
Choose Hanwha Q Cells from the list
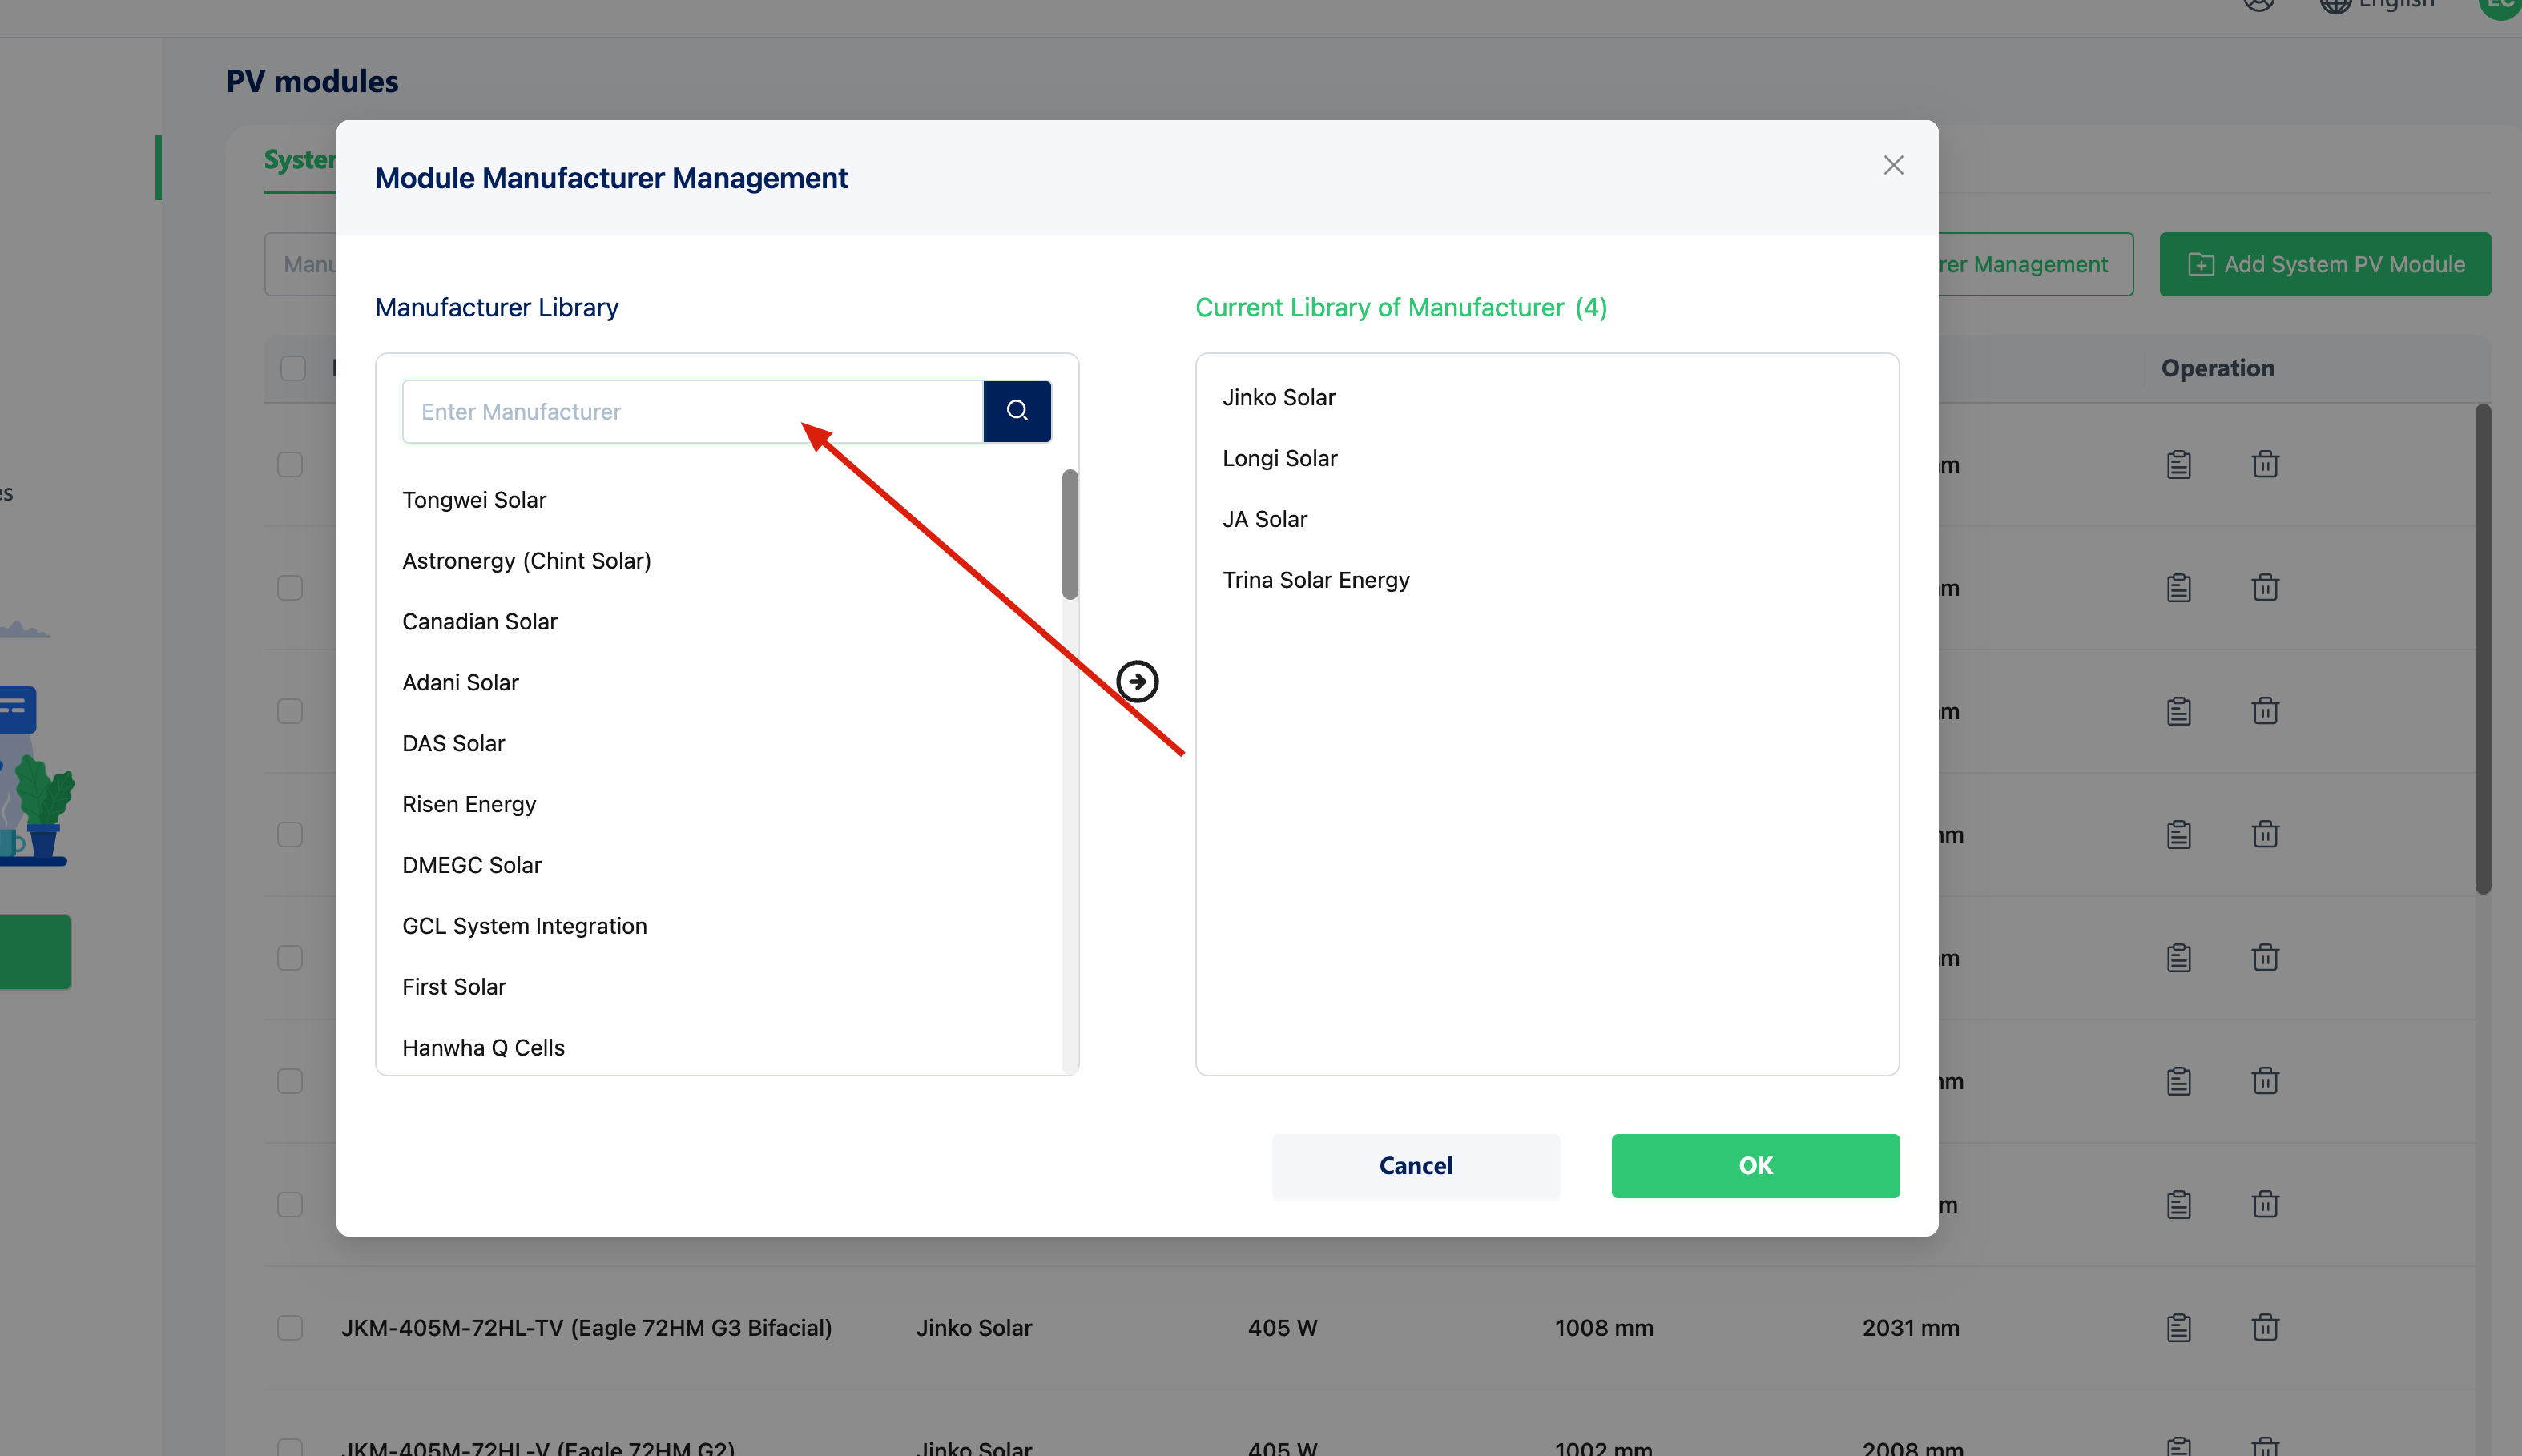click(x=483, y=1048)
